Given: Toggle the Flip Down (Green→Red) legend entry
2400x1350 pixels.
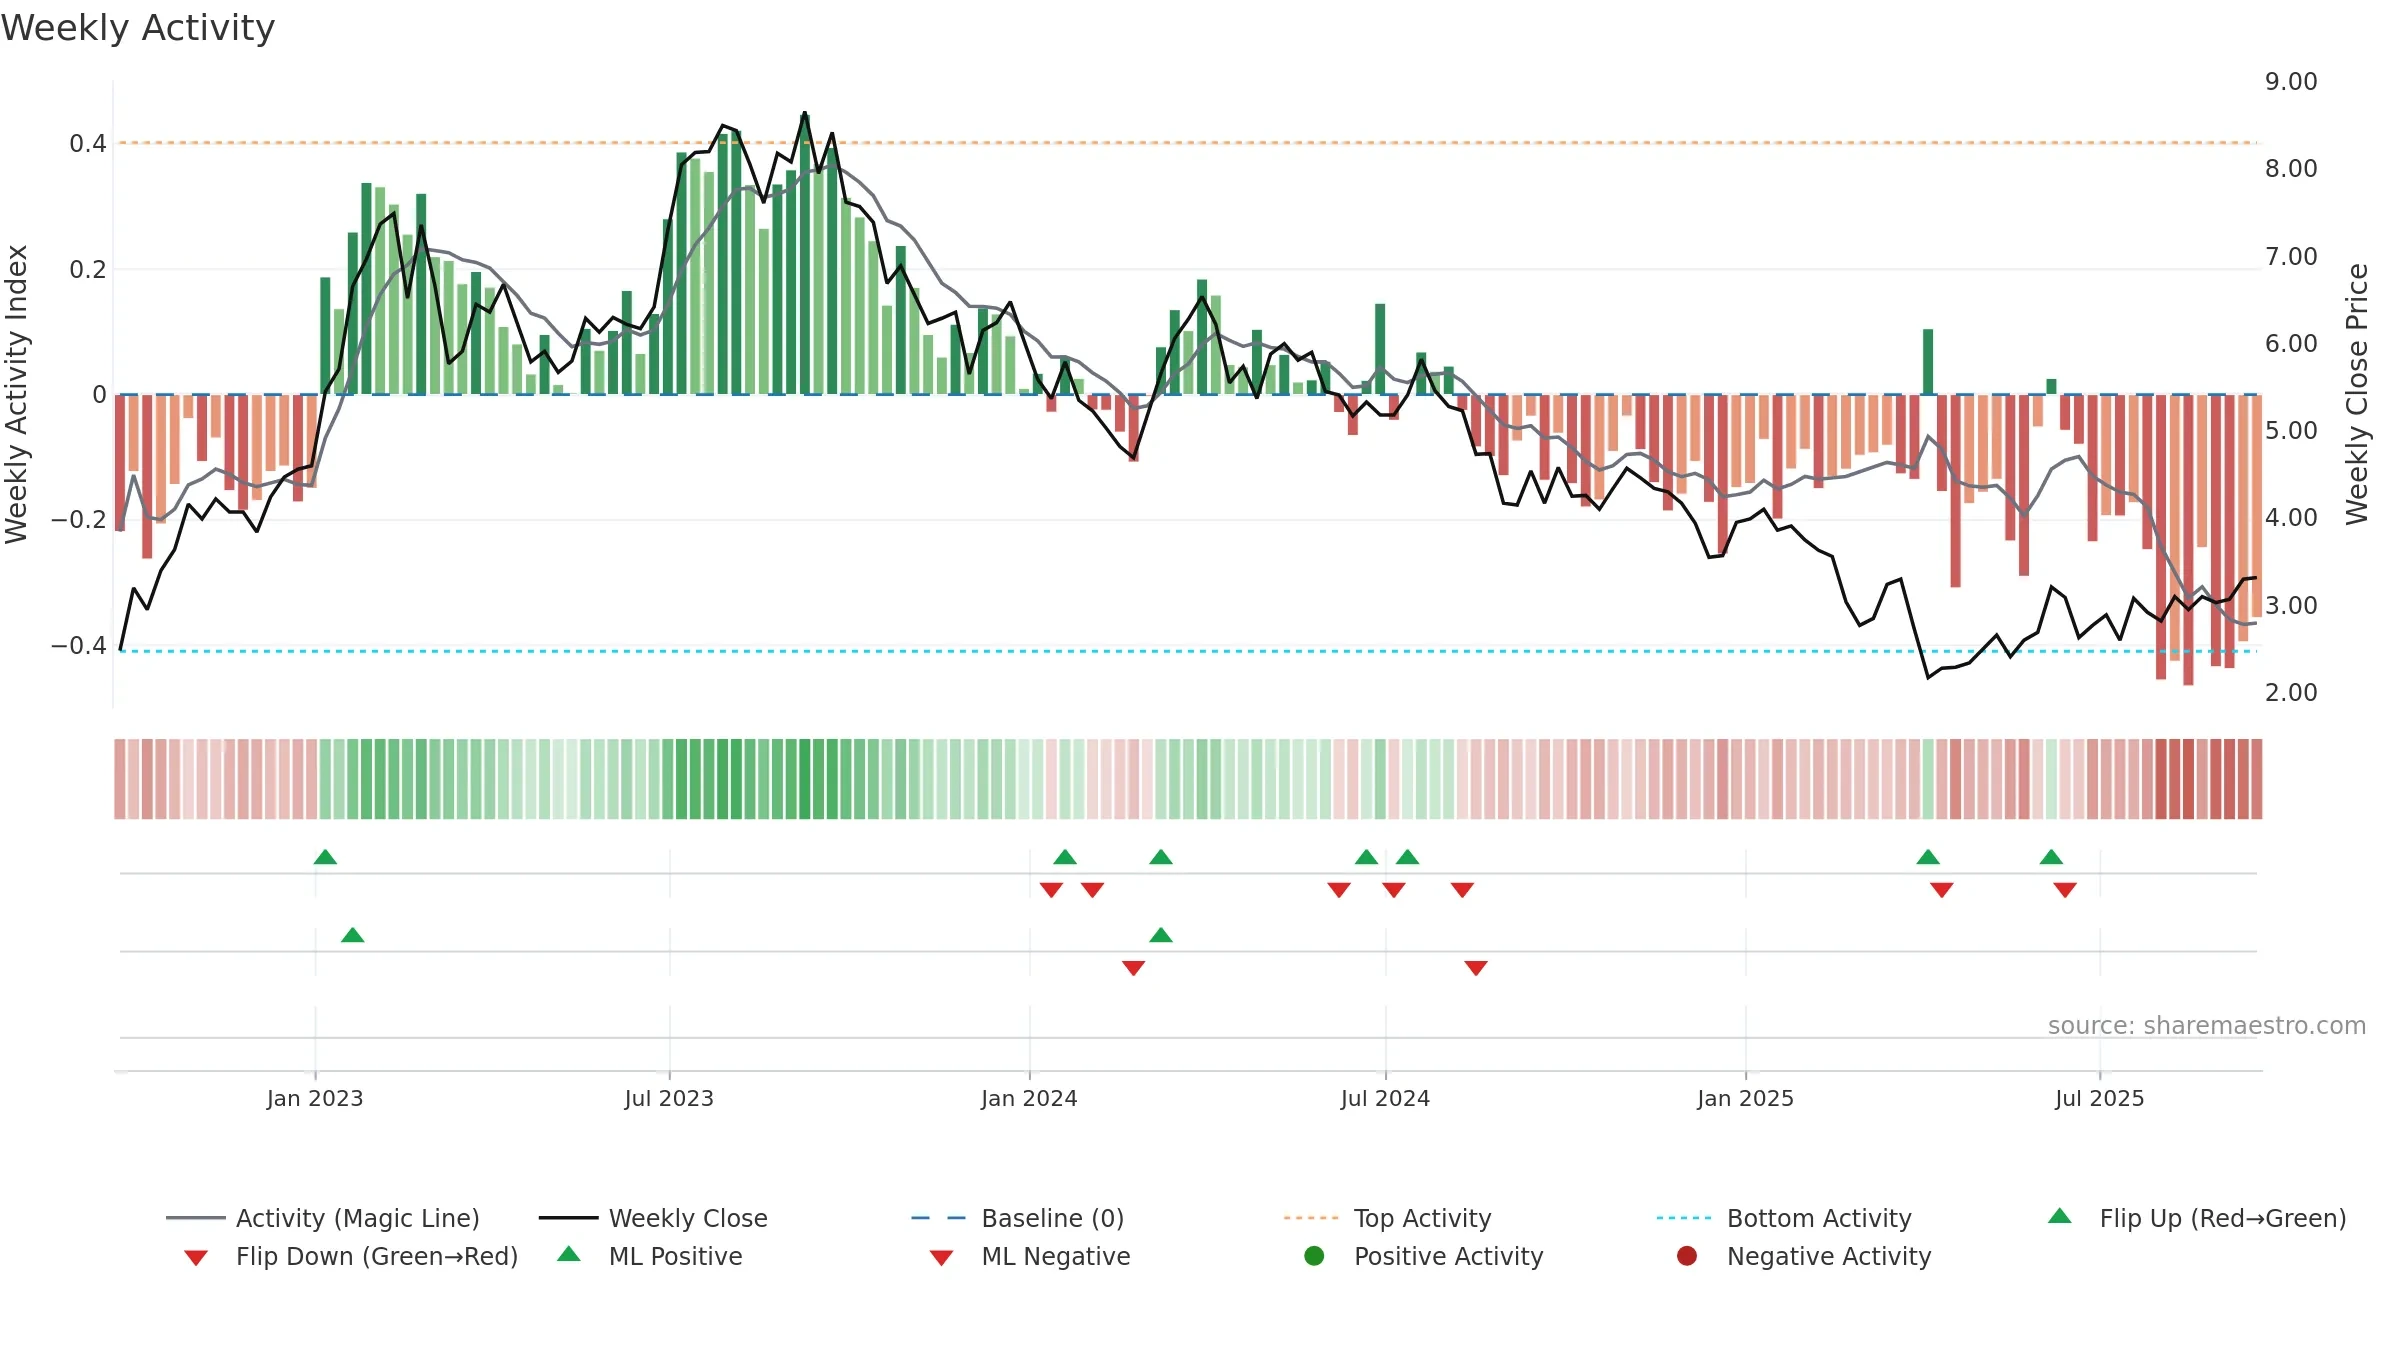Looking at the screenshot, I should [x=351, y=1256].
